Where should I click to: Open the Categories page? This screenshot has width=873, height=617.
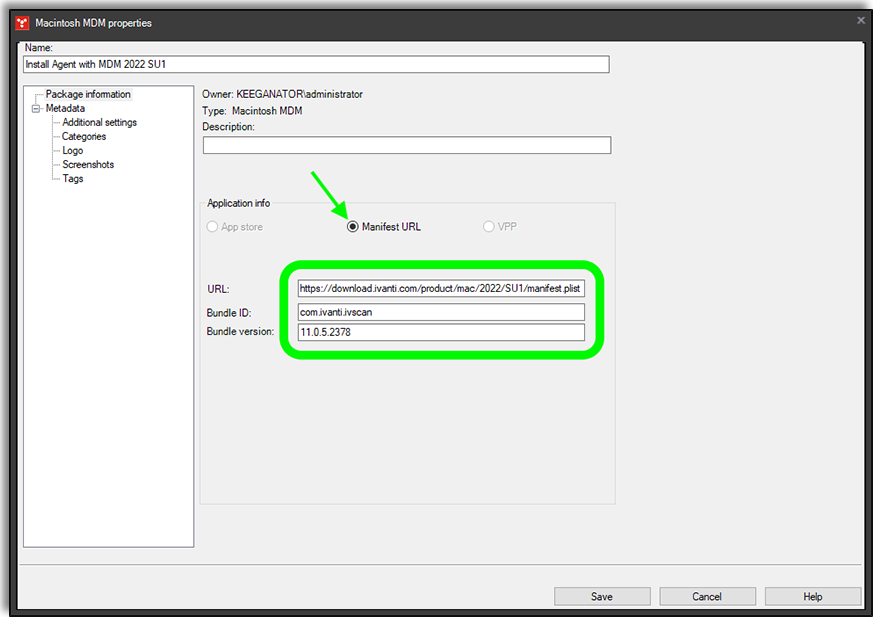click(x=85, y=135)
